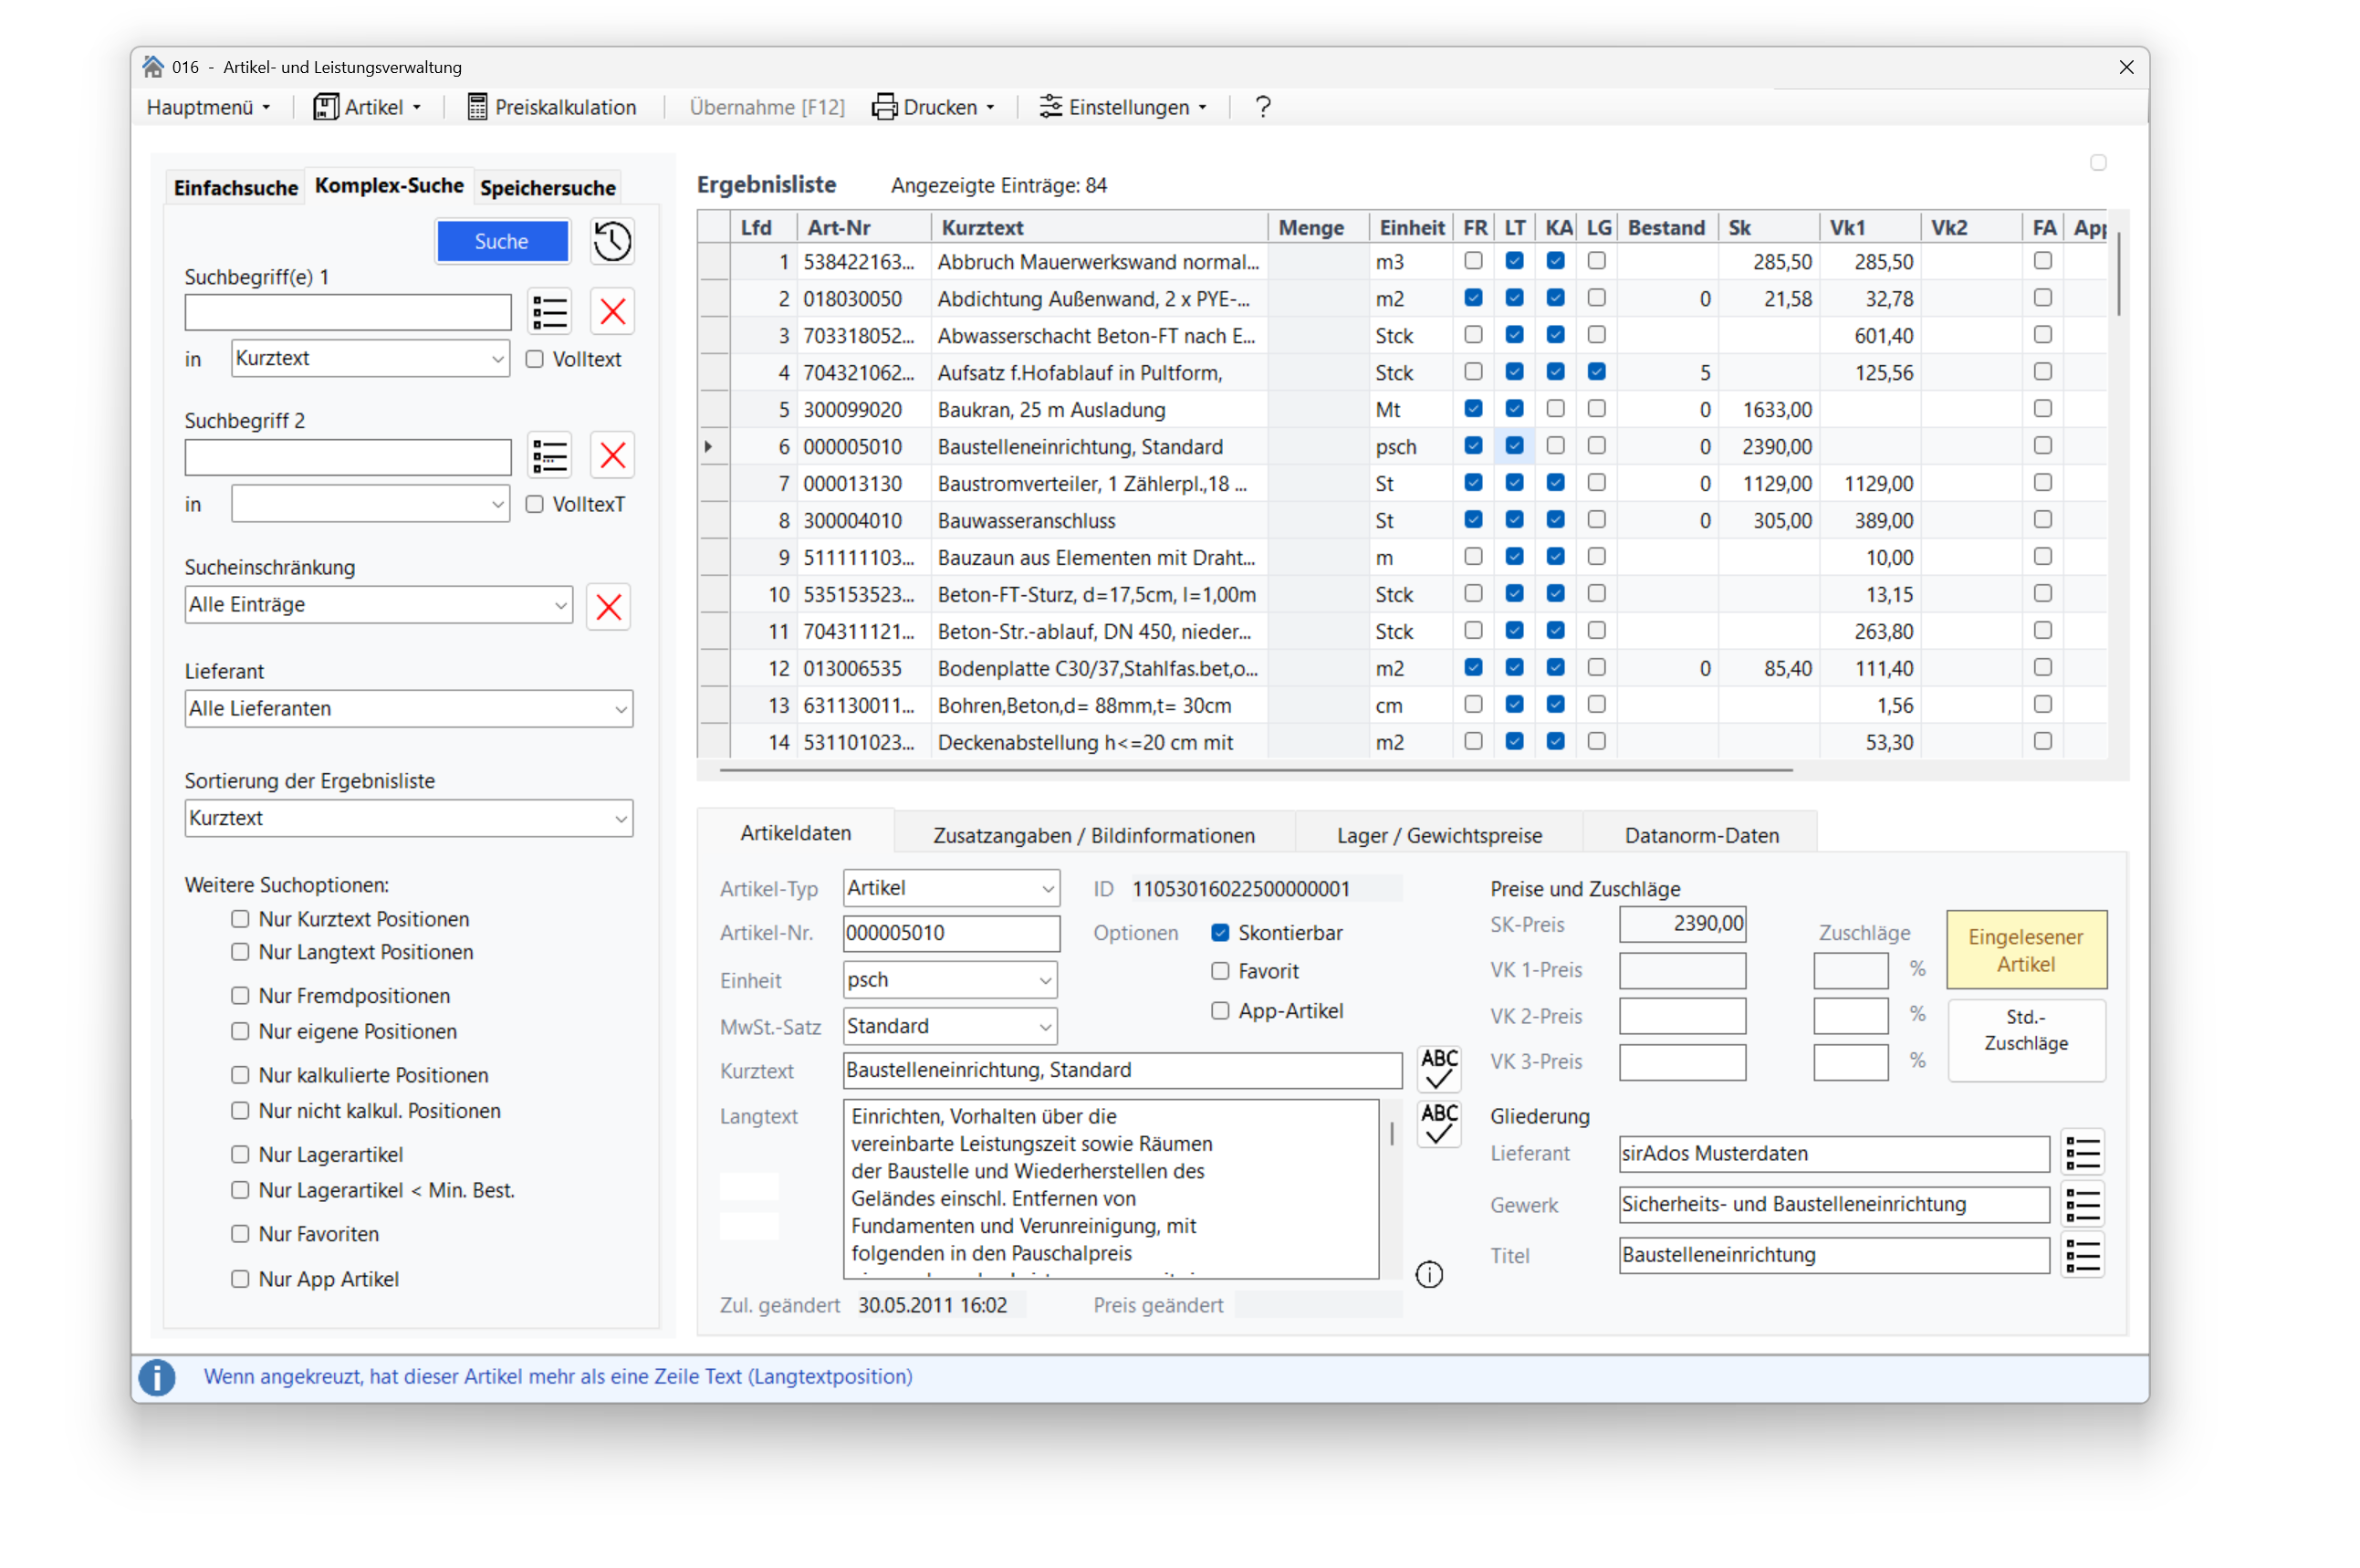The width and height of the screenshot is (2360, 1568).
Task: Uncheck the Skontierbar option
Action: 1220,933
